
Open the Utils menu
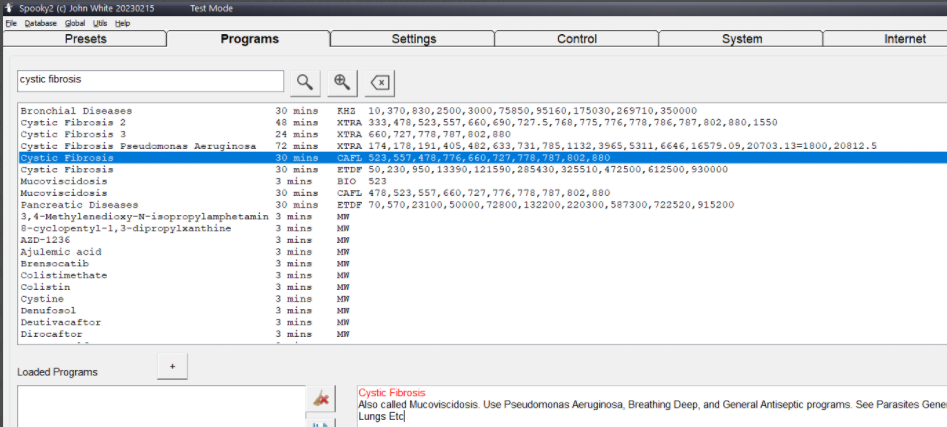click(100, 22)
